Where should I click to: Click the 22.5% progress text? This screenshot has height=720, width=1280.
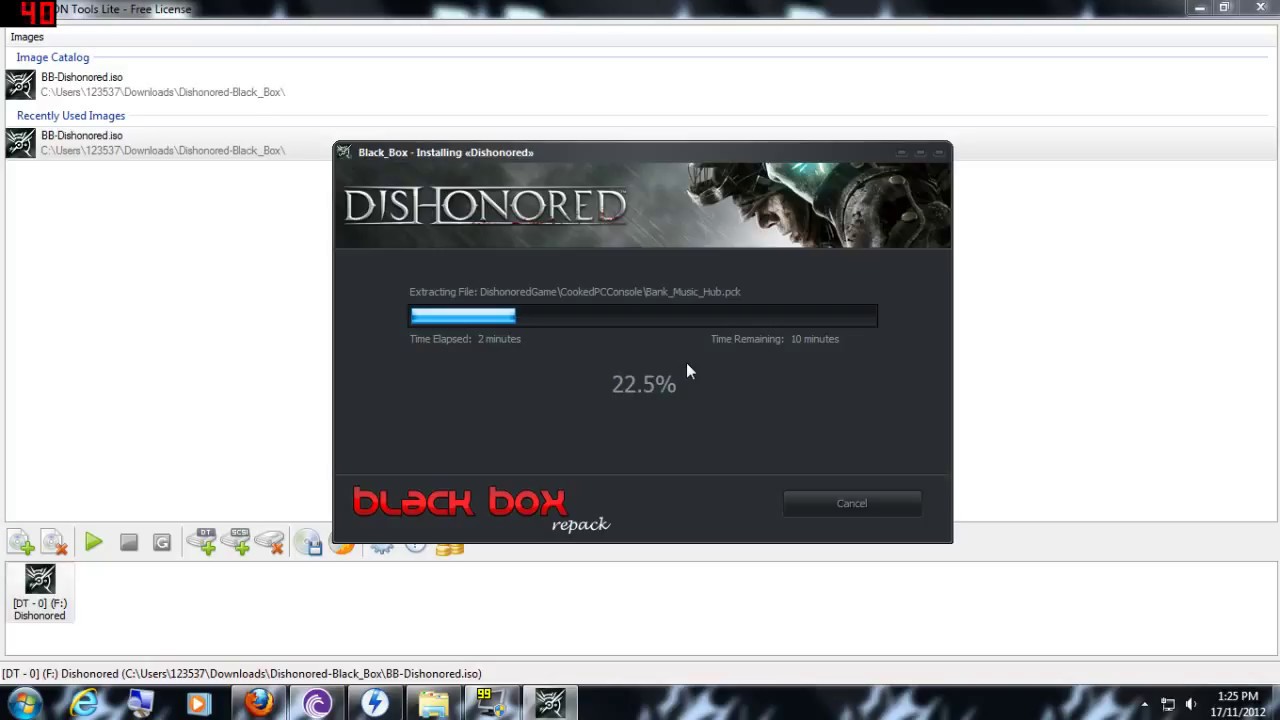click(644, 384)
